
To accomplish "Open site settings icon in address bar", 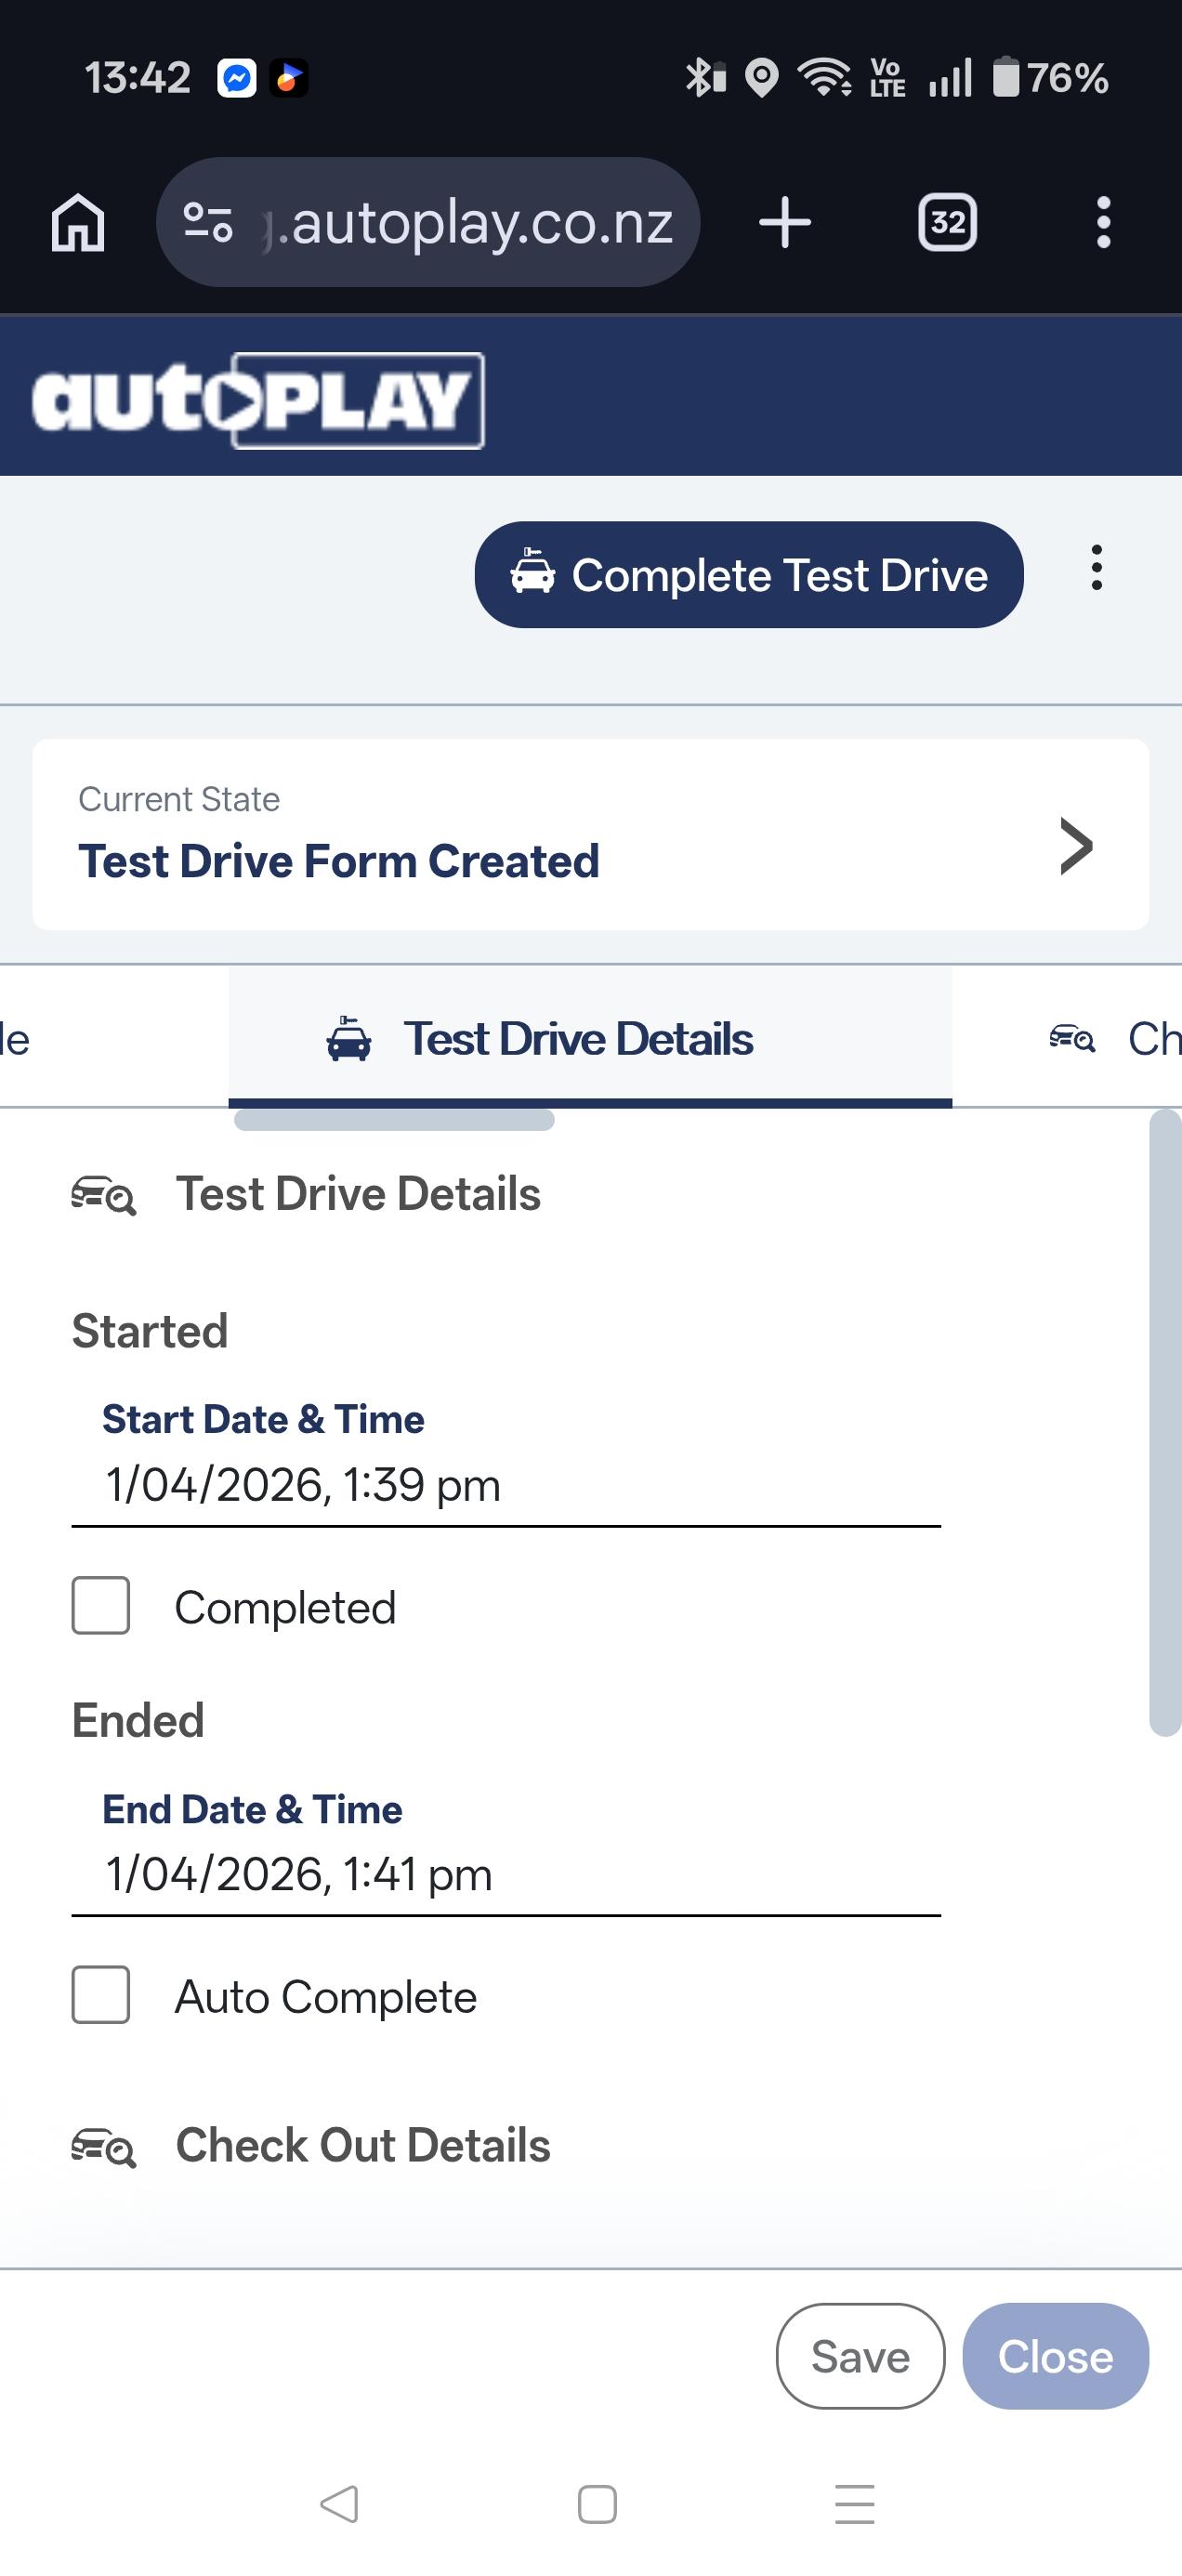I will (208, 222).
